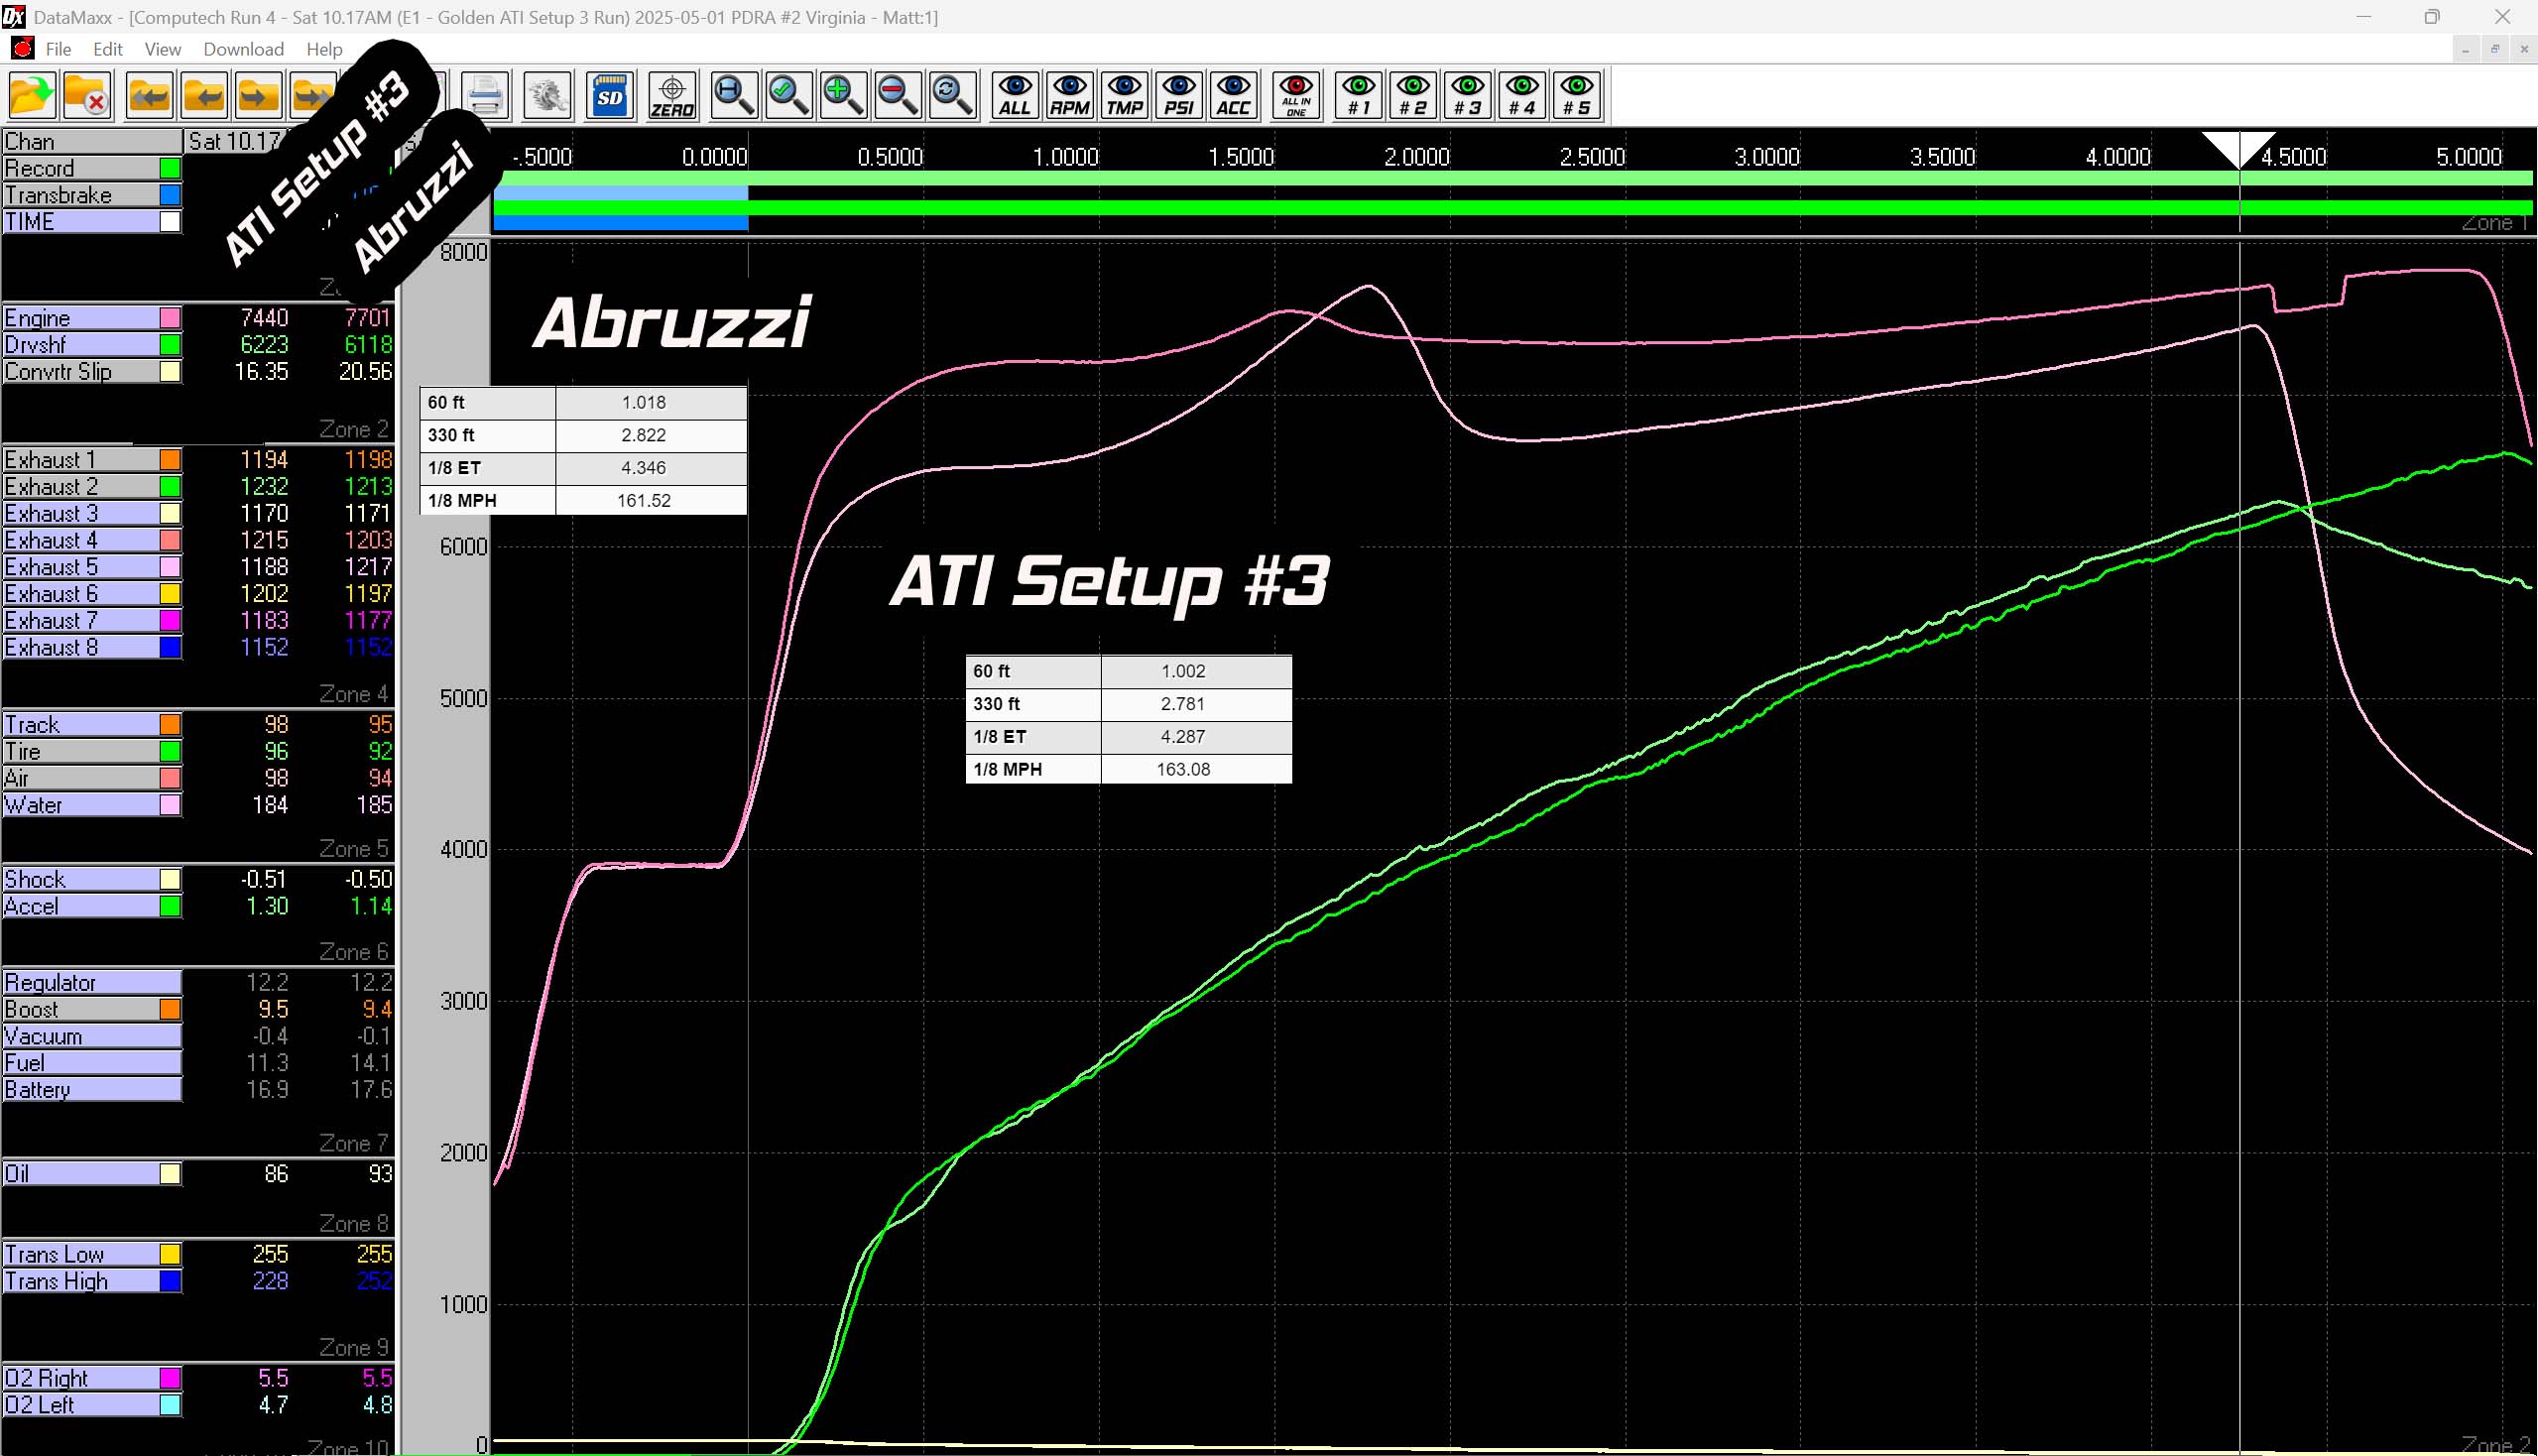This screenshot has width=2538, height=1456.
Task: Zoom in with the green plus magnifier
Action: point(843,96)
